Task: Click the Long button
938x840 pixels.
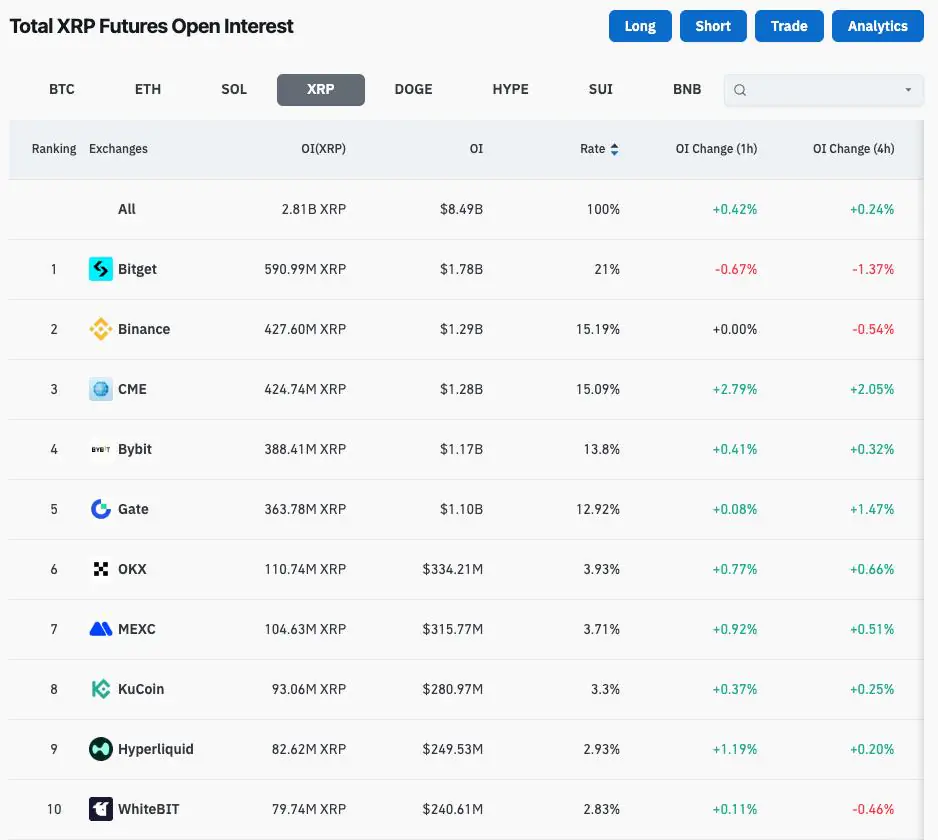Action: (640, 26)
